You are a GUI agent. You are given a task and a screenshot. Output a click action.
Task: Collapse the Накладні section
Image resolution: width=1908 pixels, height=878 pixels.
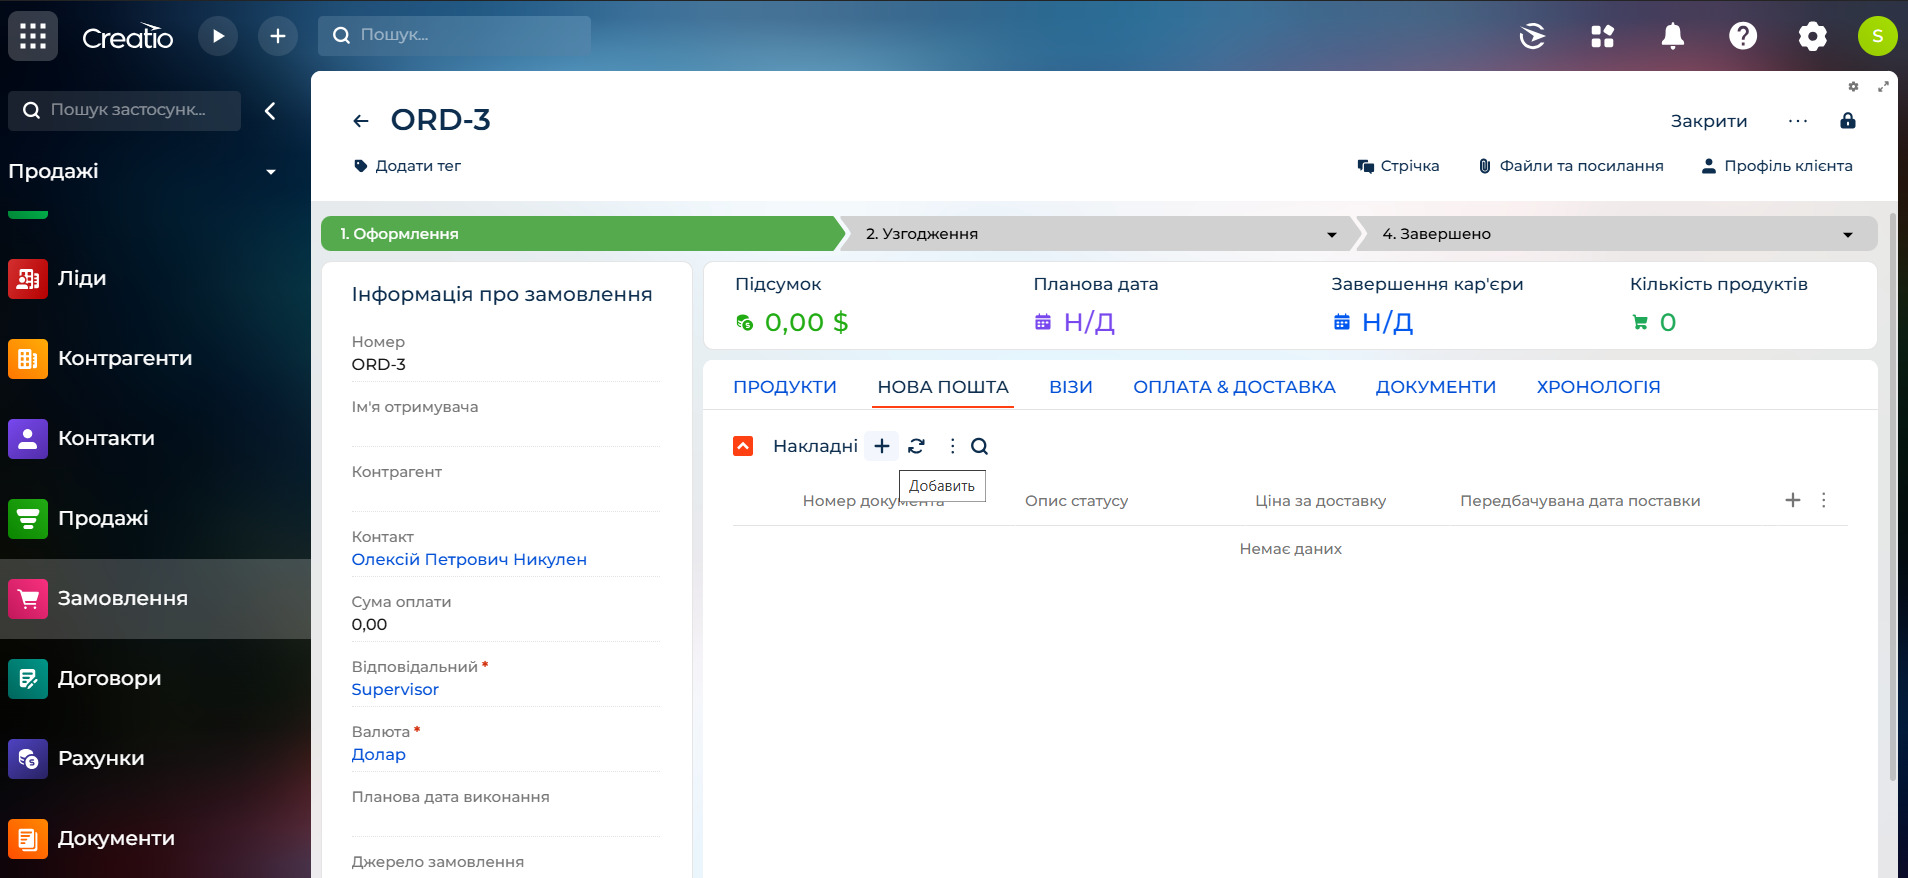(743, 446)
